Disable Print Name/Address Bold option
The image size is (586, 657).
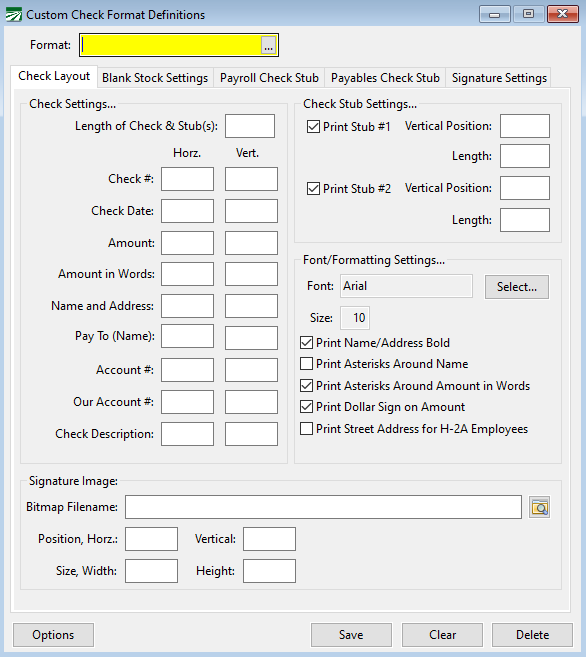coord(306,343)
